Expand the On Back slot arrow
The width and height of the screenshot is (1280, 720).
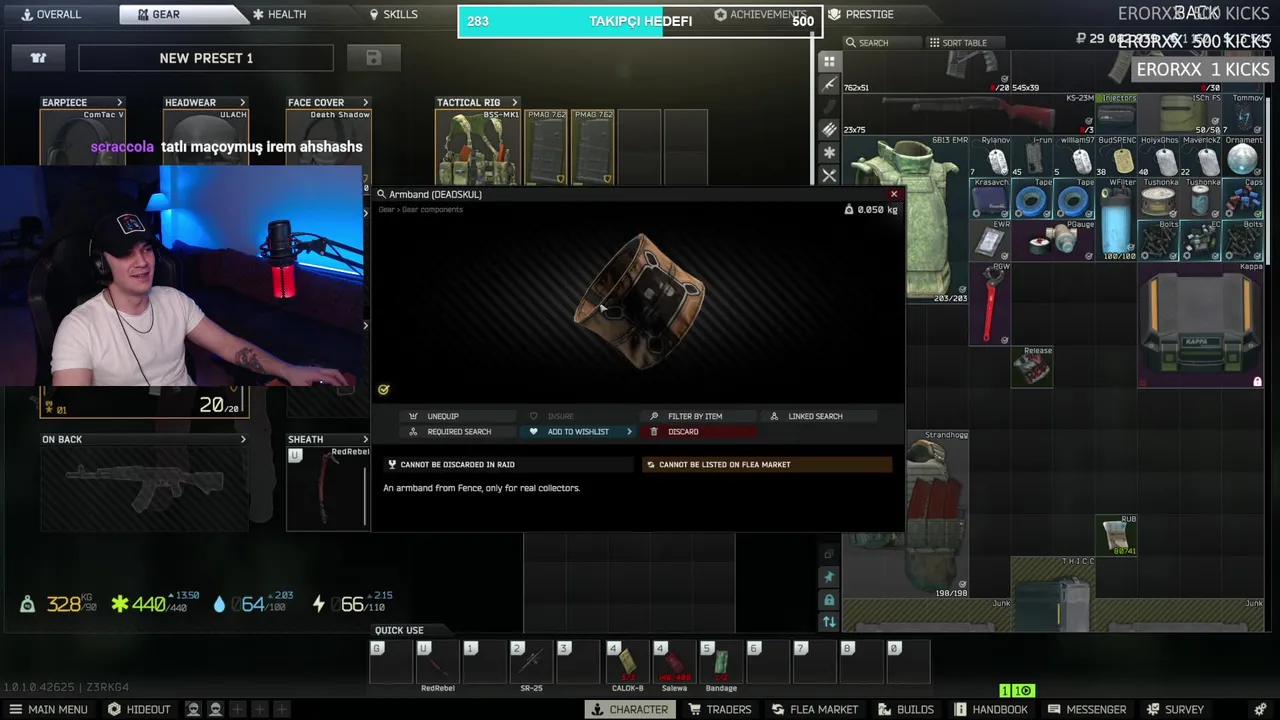click(x=242, y=439)
